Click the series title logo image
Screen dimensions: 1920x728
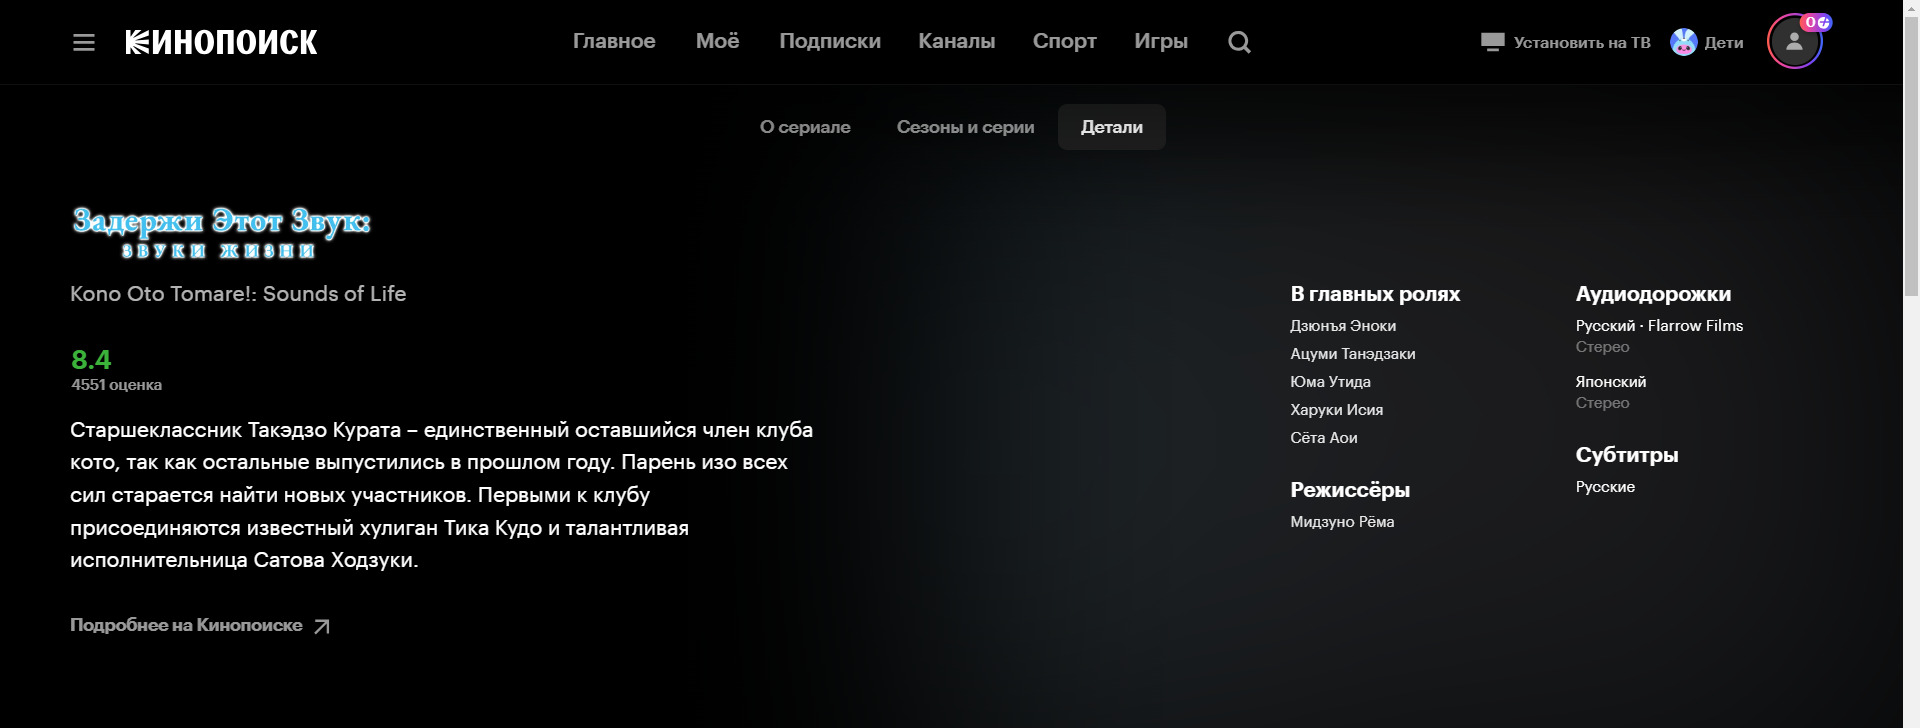click(x=221, y=232)
